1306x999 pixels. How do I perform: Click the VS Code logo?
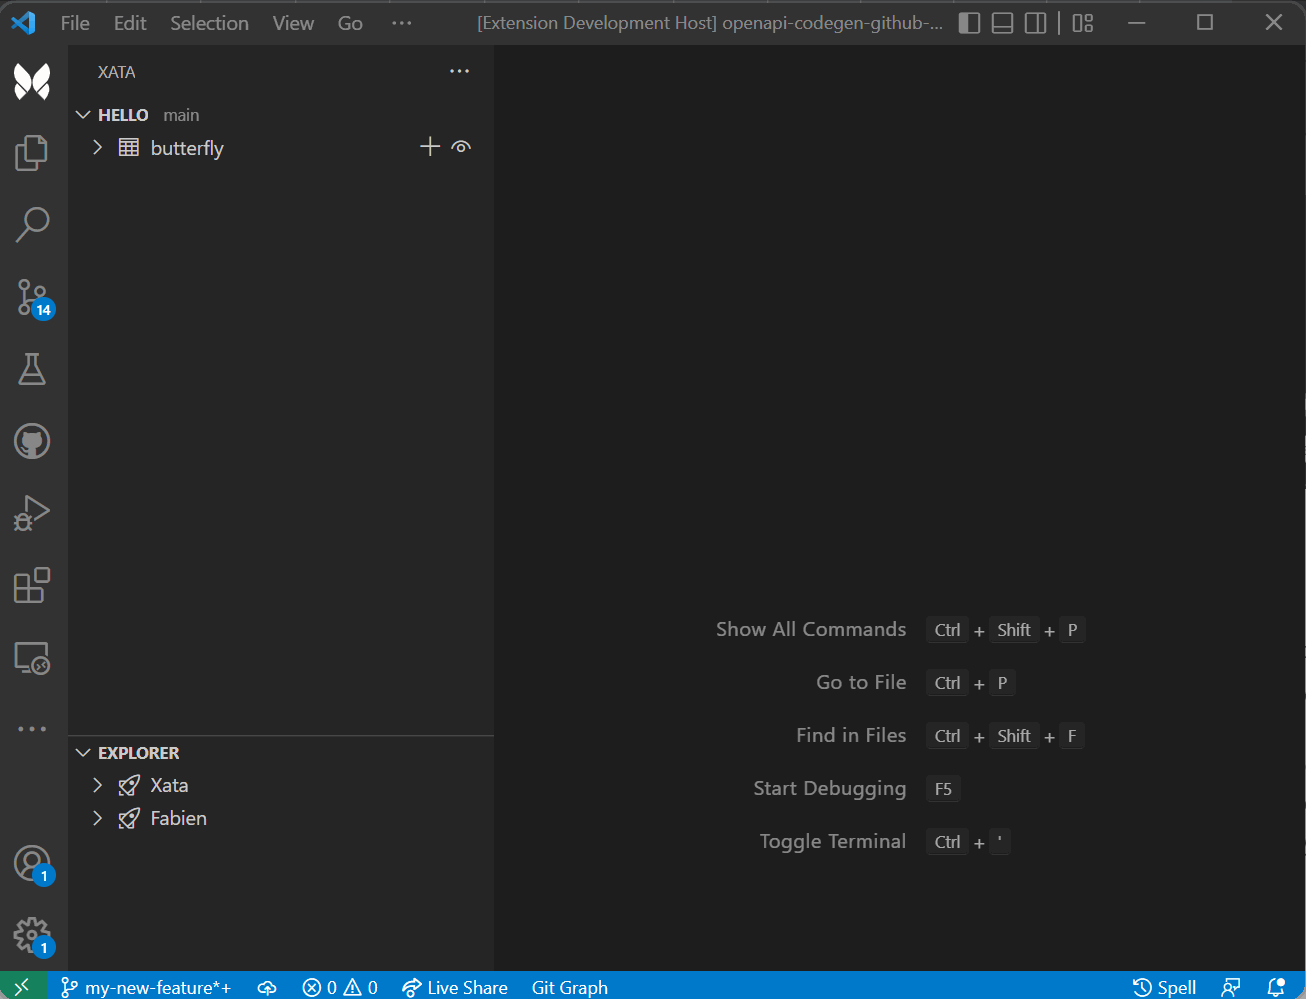pyautogui.click(x=23, y=22)
